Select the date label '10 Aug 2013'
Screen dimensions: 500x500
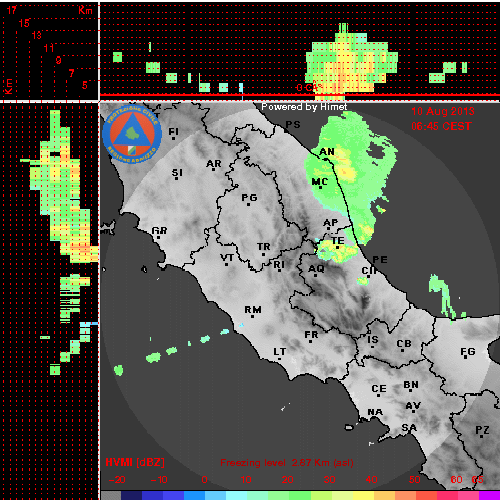point(443,111)
